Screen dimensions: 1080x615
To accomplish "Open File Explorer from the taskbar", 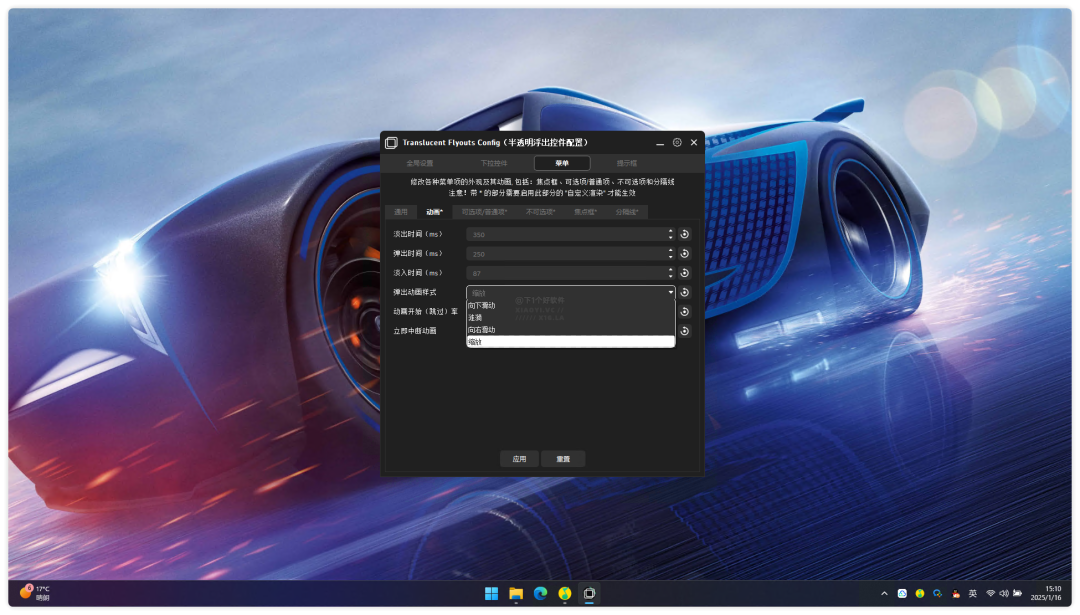I will click(516, 593).
